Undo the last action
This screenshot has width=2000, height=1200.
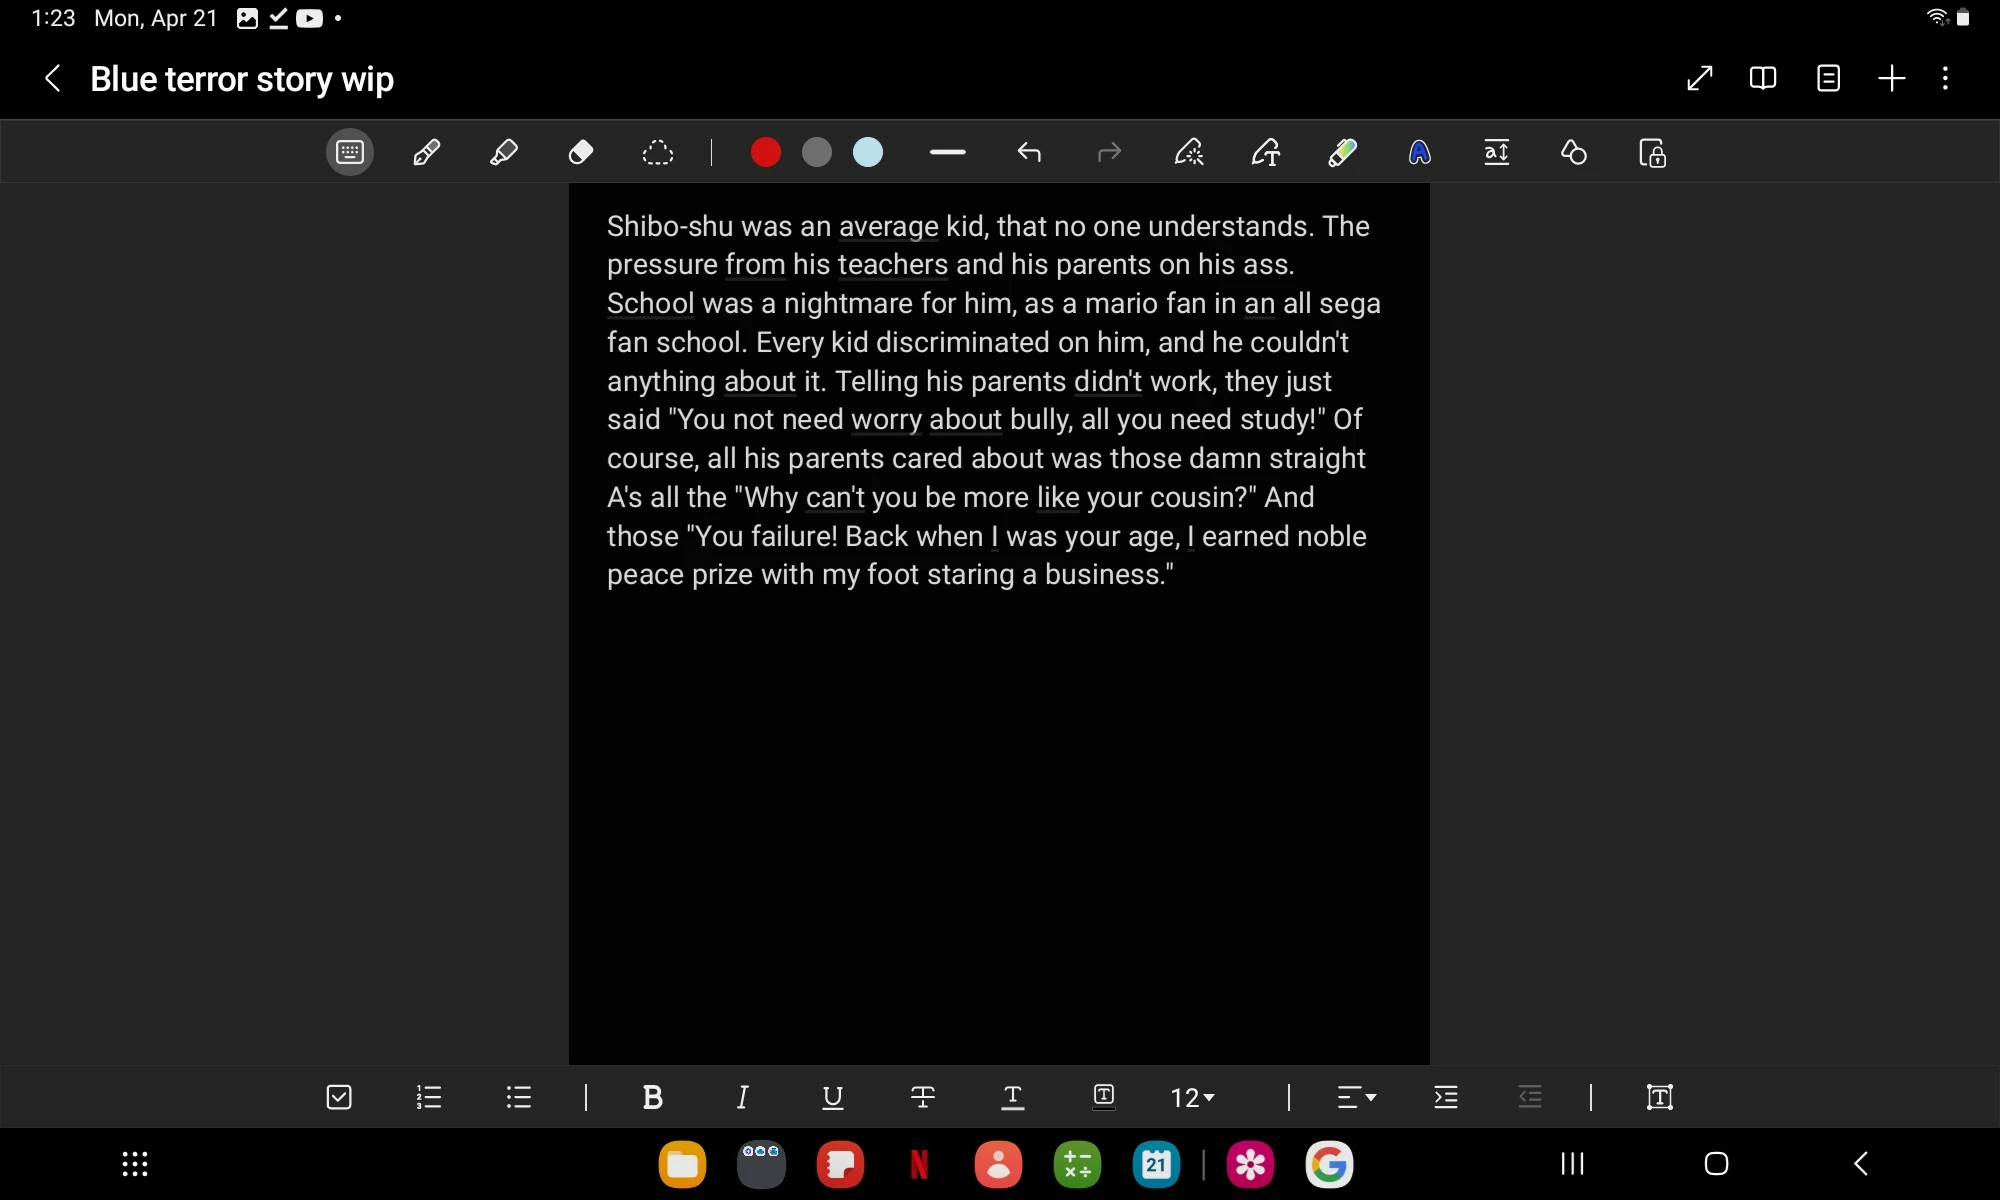pyautogui.click(x=1029, y=153)
